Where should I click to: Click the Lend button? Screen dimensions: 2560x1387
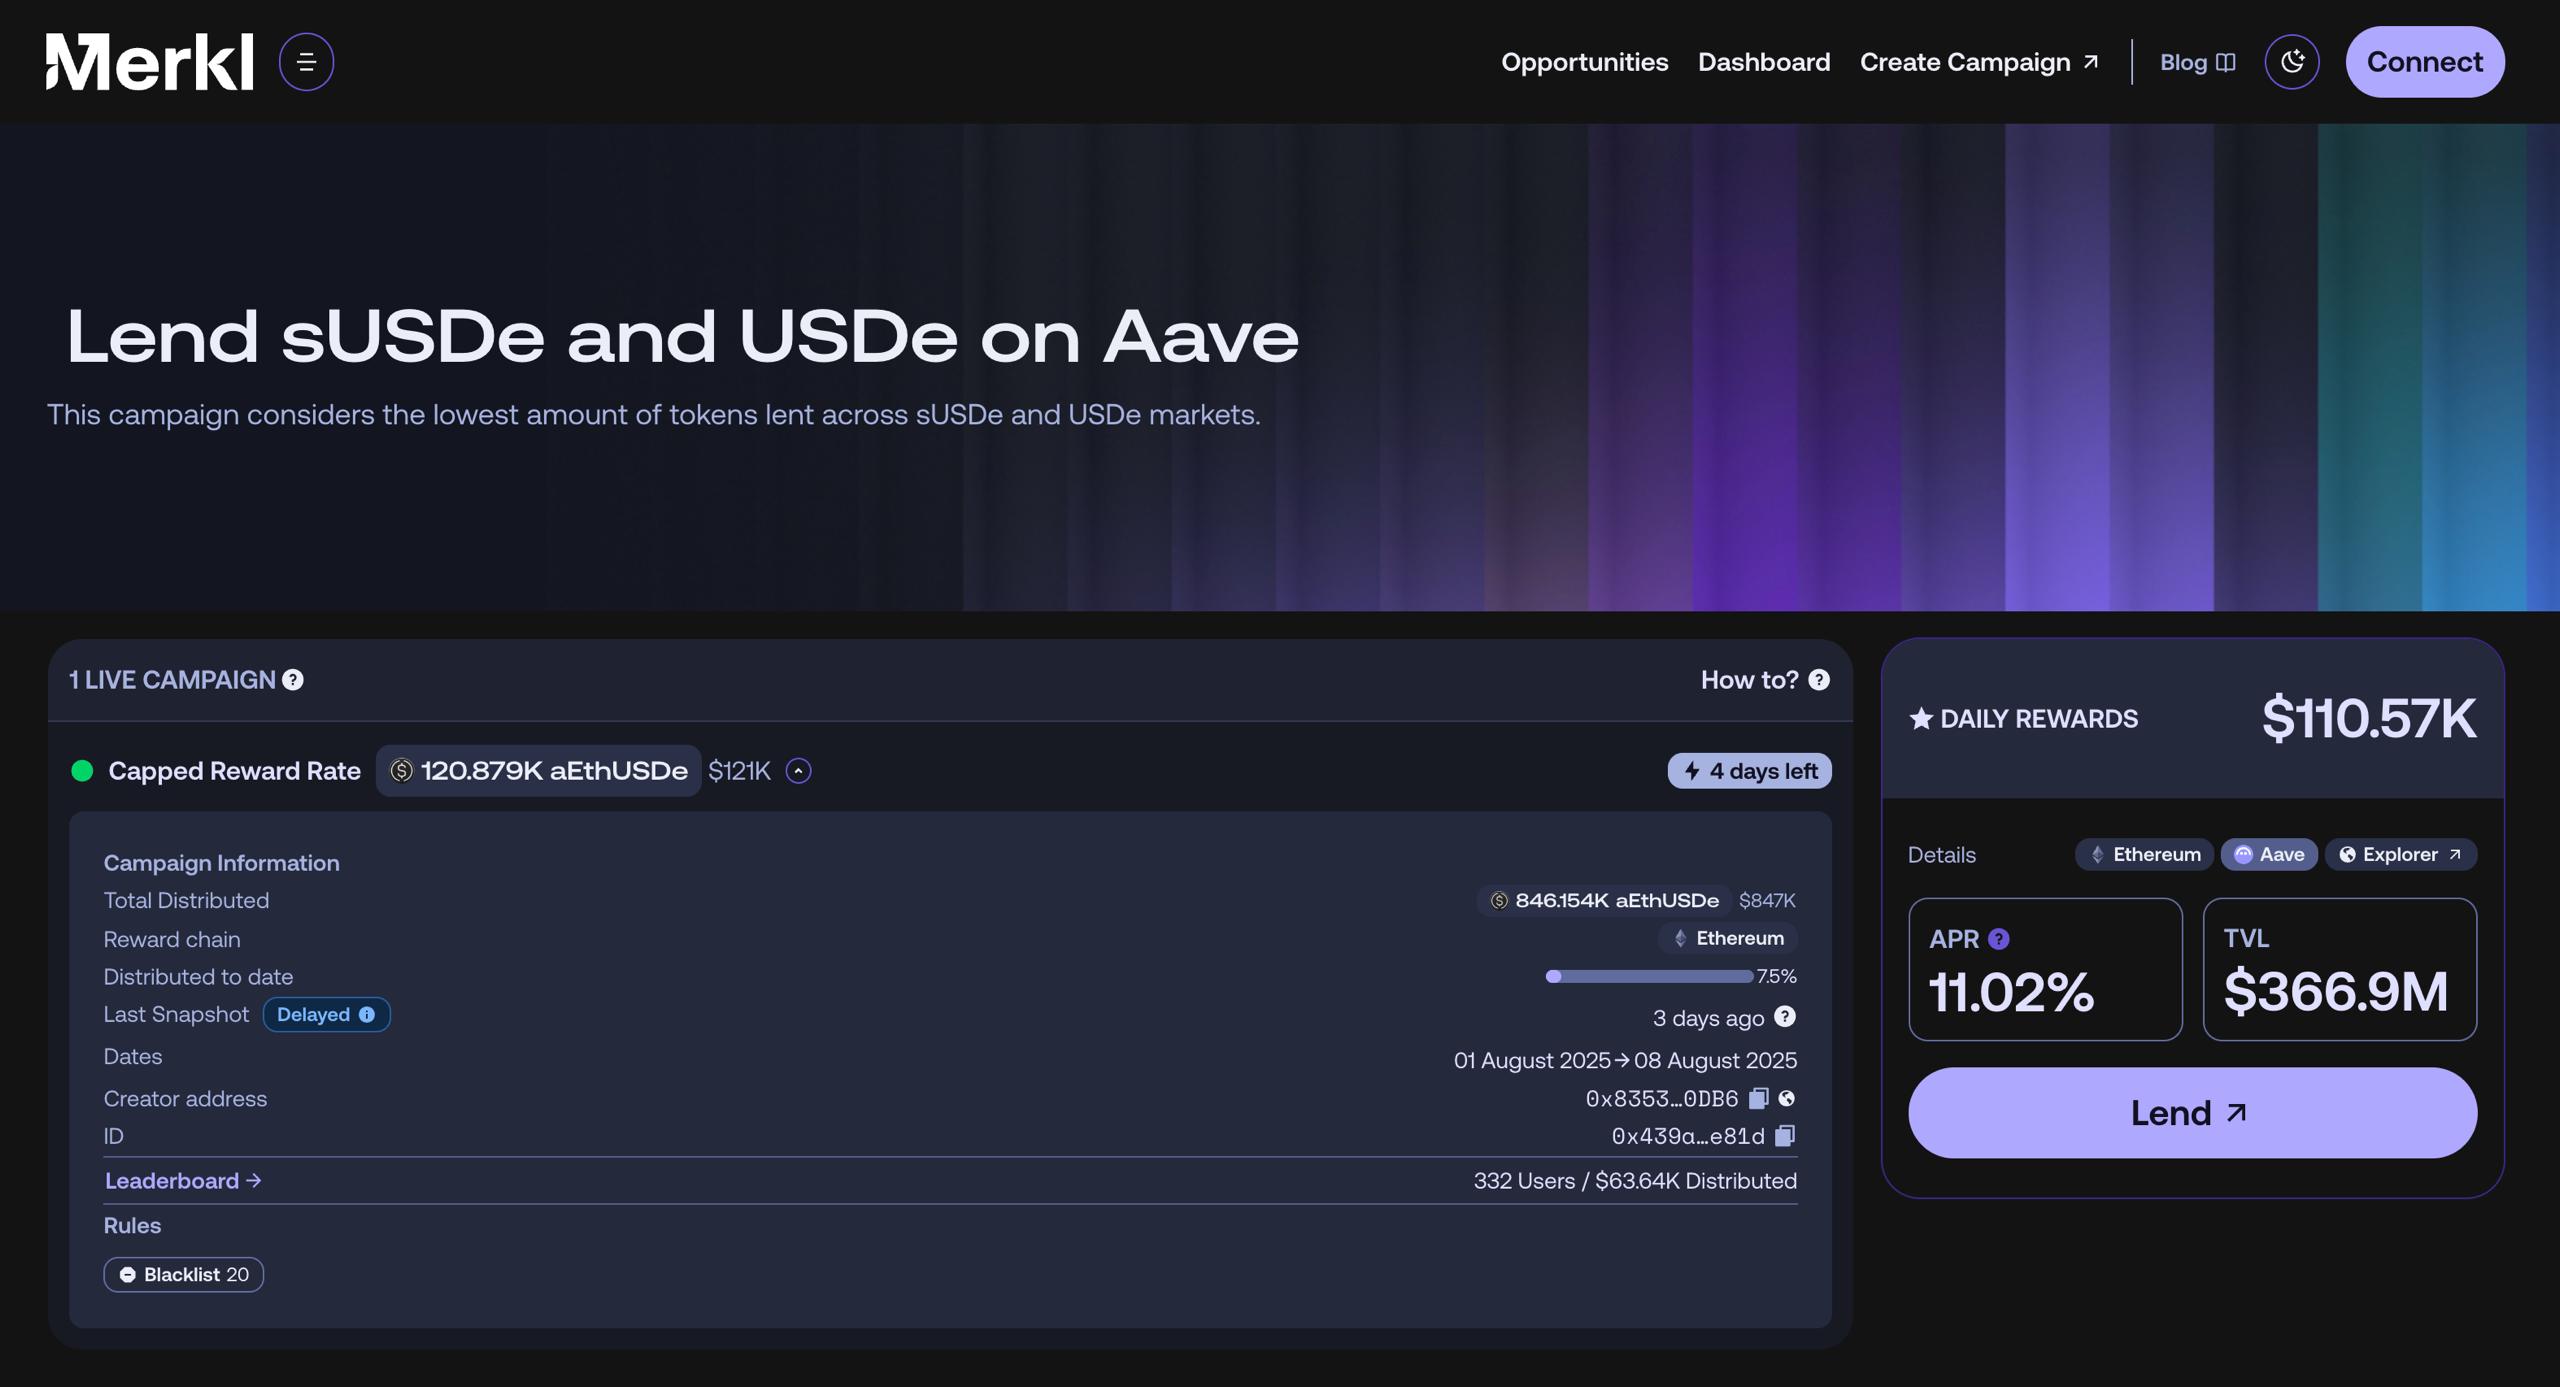(x=2192, y=1112)
